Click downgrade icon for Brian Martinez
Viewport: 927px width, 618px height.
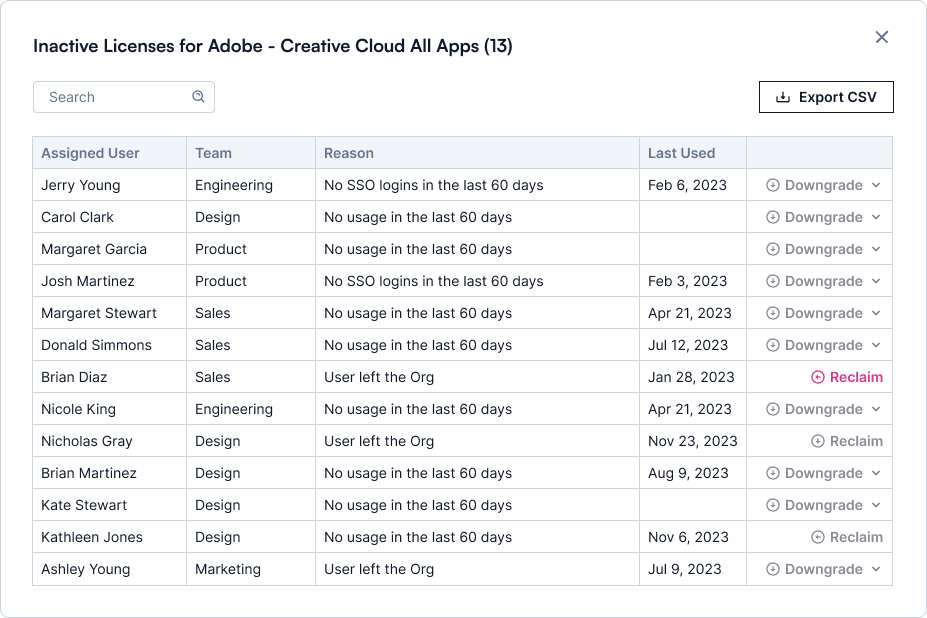(x=773, y=473)
